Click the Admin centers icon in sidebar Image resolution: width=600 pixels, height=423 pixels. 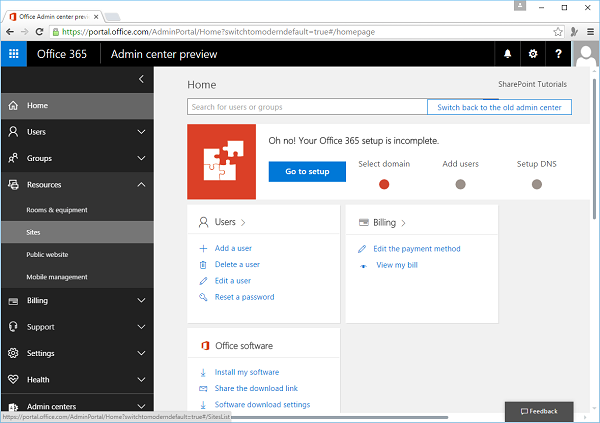(x=13, y=407)
